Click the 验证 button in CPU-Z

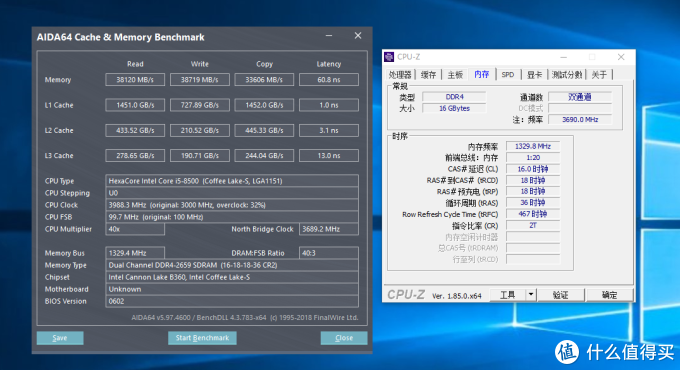pos(560,295)
